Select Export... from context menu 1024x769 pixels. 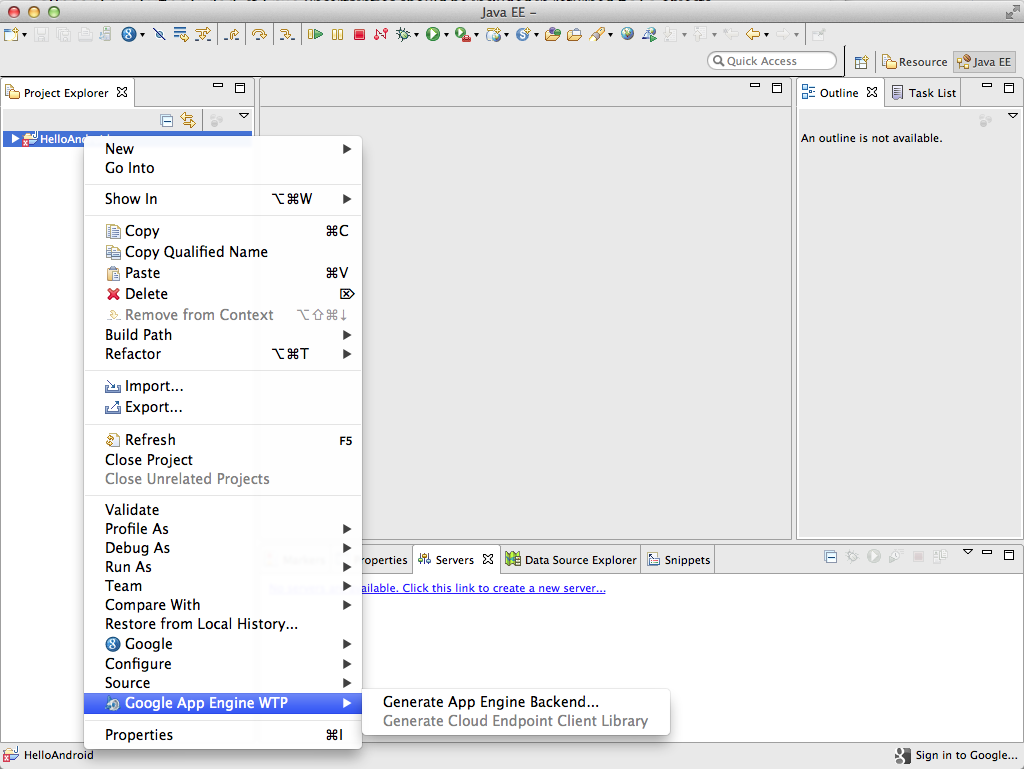223,407
